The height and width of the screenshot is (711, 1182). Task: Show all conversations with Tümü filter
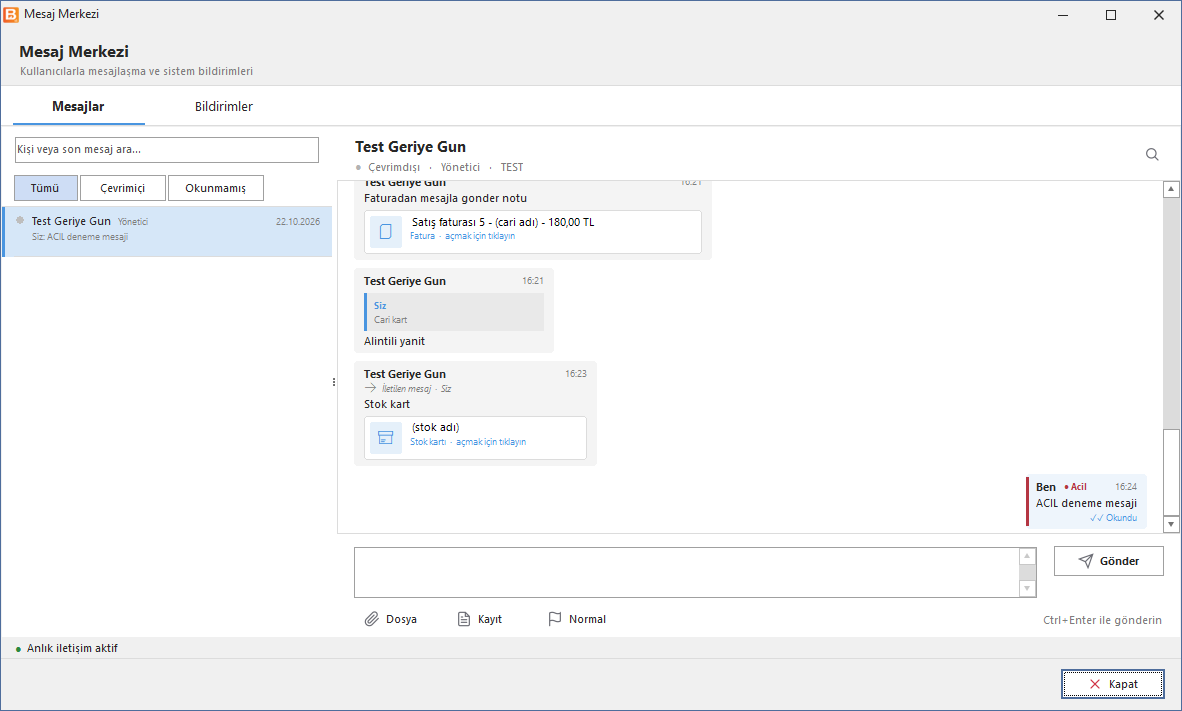[x=45, y=188]
